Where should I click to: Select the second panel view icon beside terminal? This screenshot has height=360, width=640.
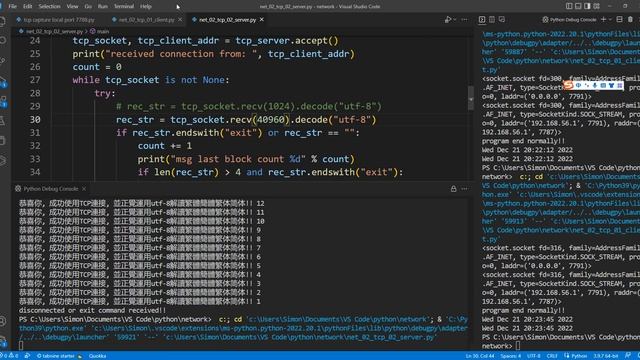coord(492,20)
